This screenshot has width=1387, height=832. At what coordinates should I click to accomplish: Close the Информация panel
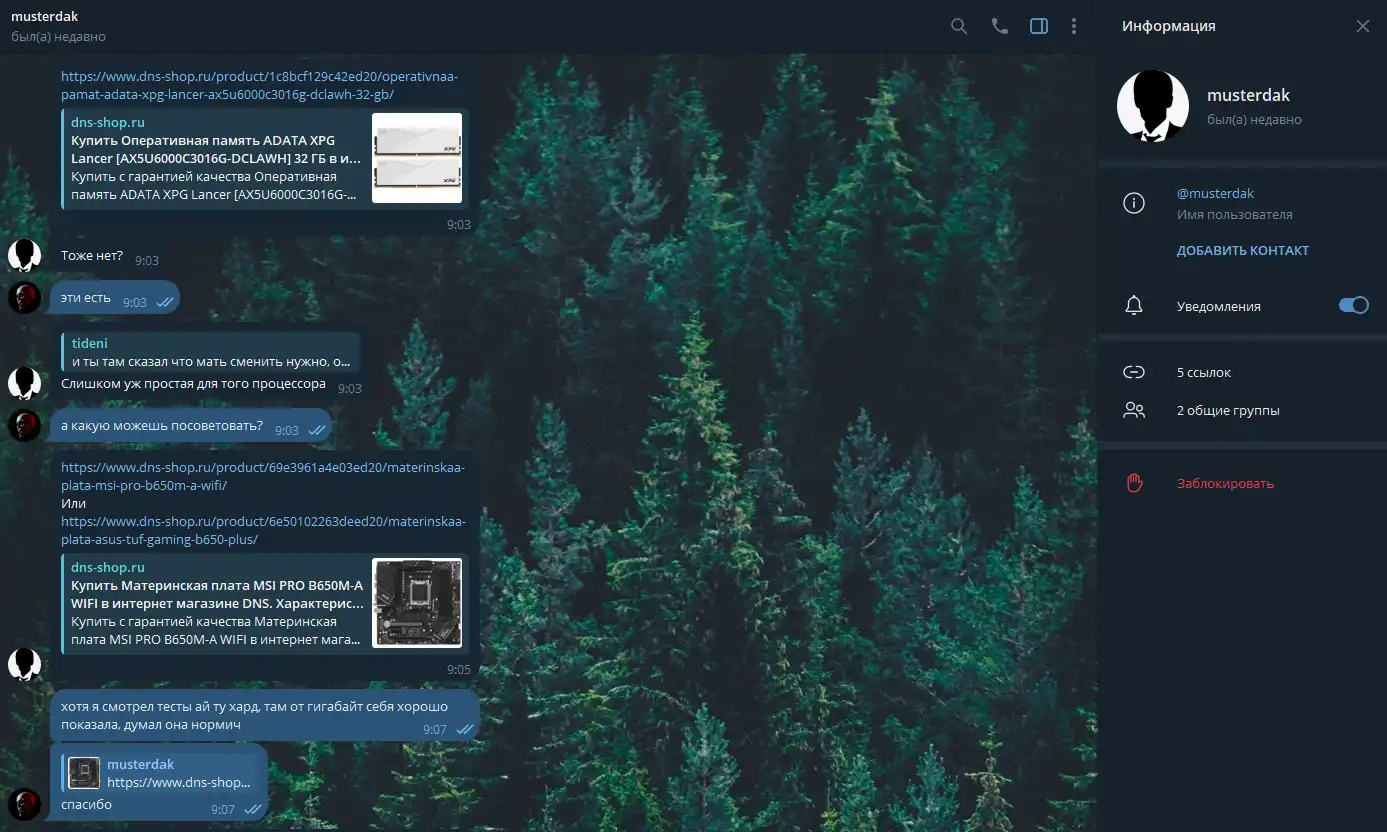1362,27
